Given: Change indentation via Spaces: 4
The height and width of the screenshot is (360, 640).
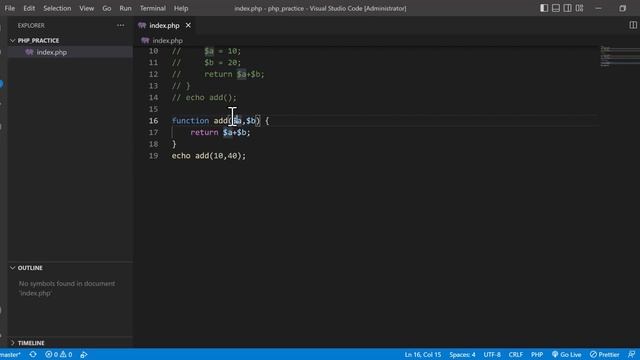Looking at the screenshot, I should coord(462,354).
